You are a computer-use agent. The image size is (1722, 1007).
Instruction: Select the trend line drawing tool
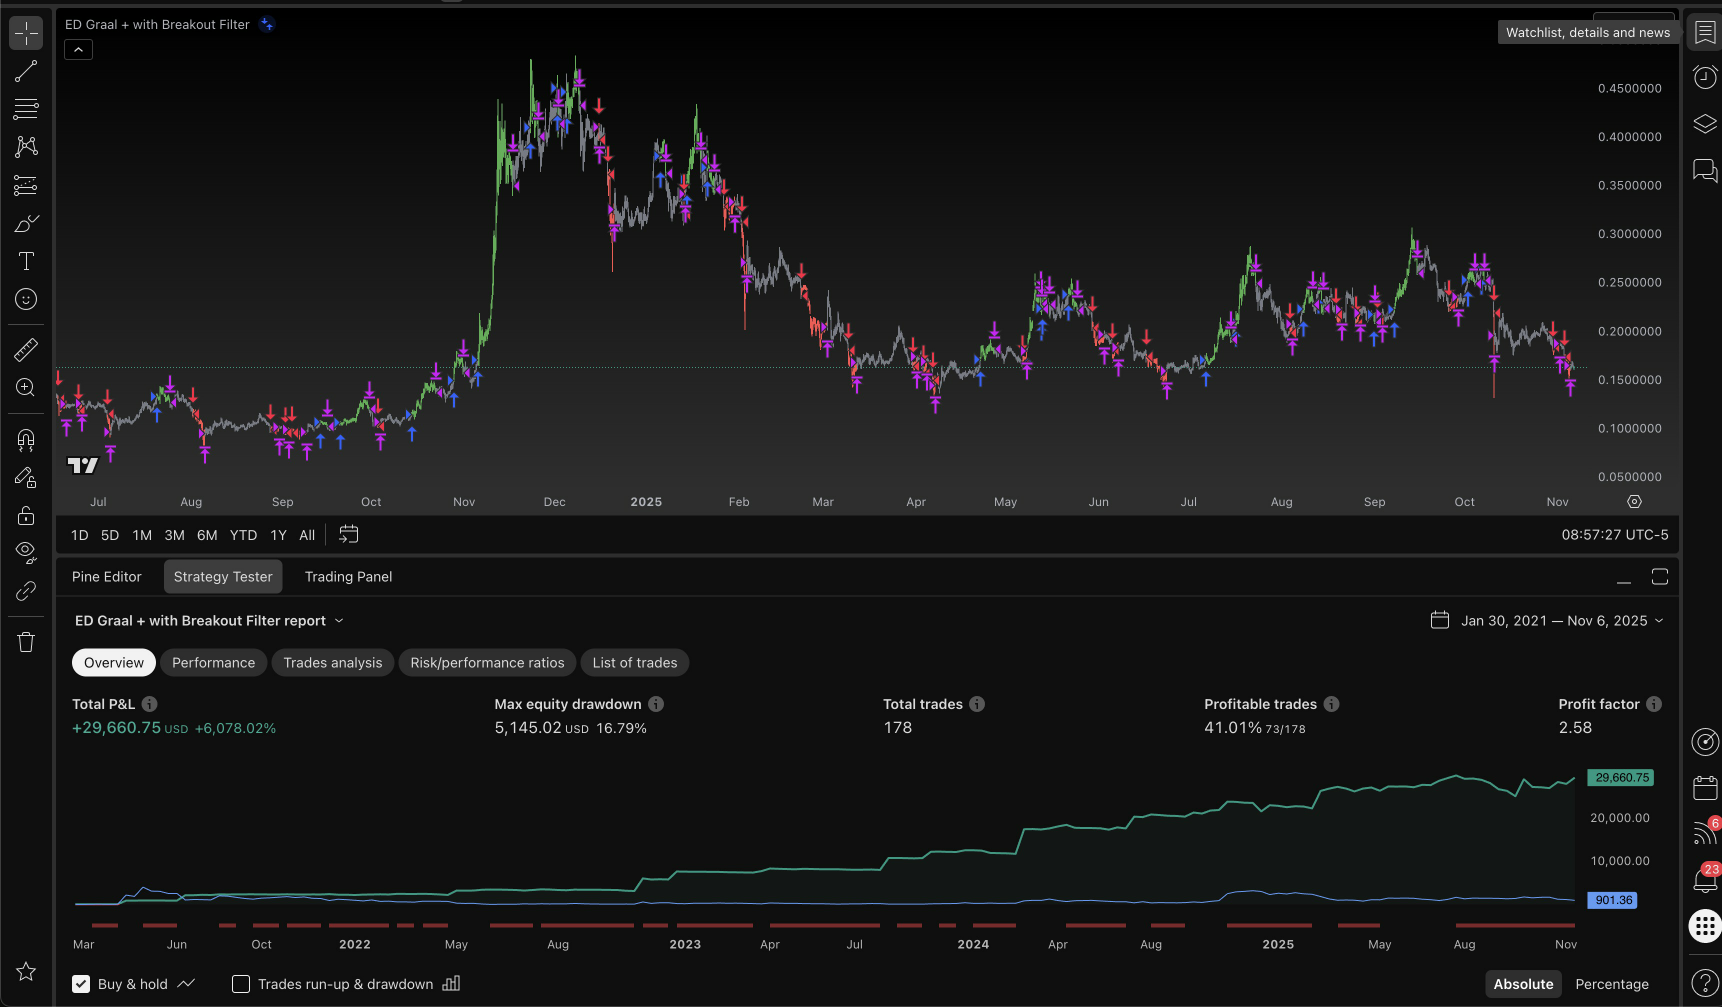(26, 71)
